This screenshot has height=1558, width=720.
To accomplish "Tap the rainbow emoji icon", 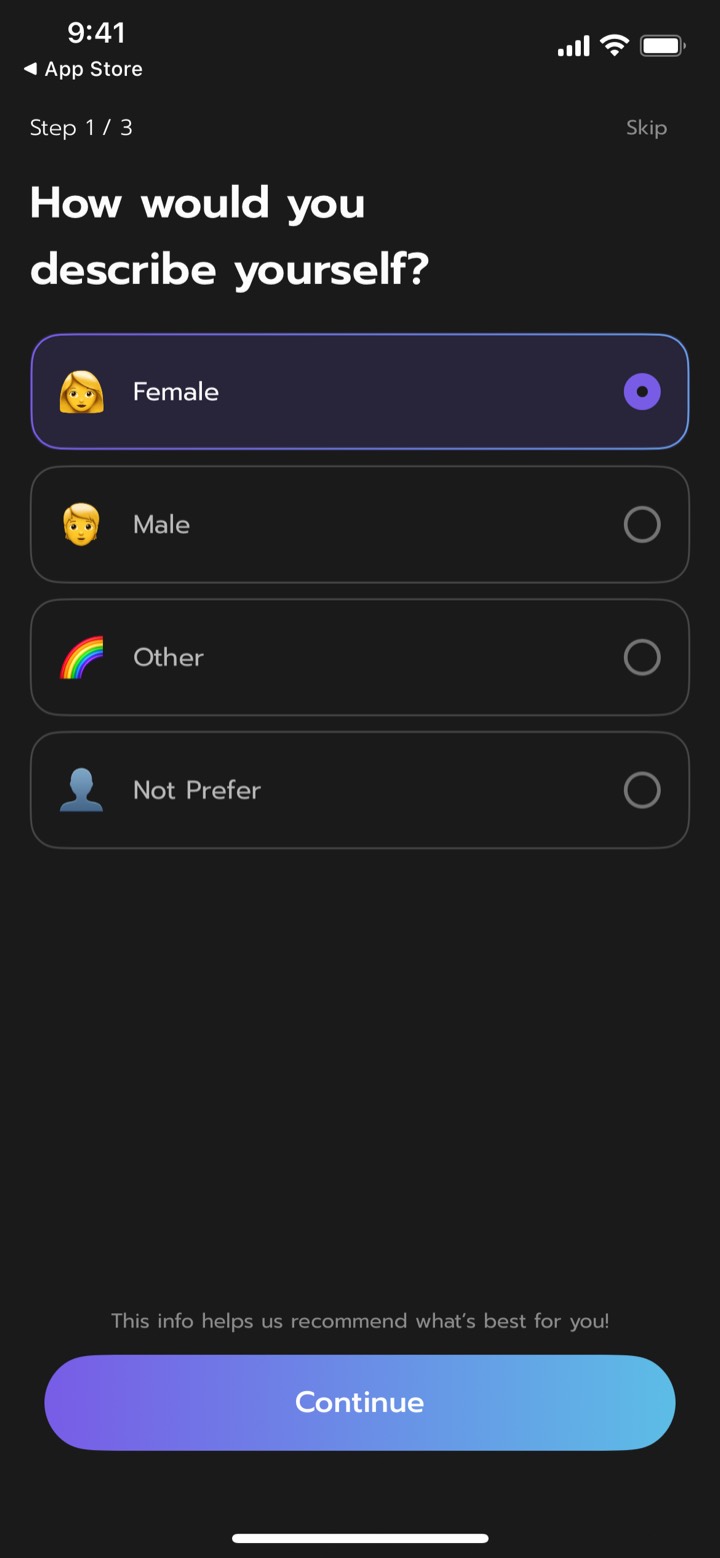I will (81, 657).
